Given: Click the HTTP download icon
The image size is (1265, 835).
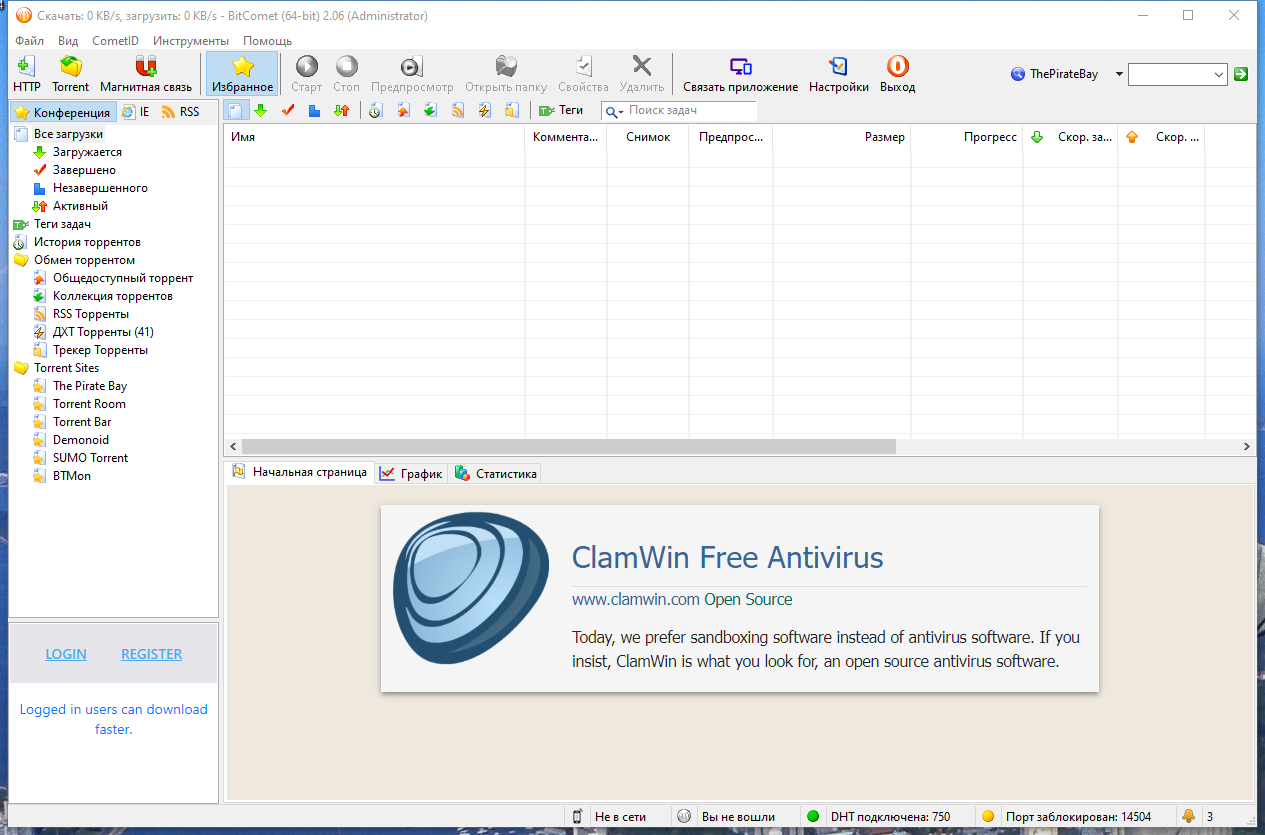Looking at the screenshot, I should (x=27, y=68).
